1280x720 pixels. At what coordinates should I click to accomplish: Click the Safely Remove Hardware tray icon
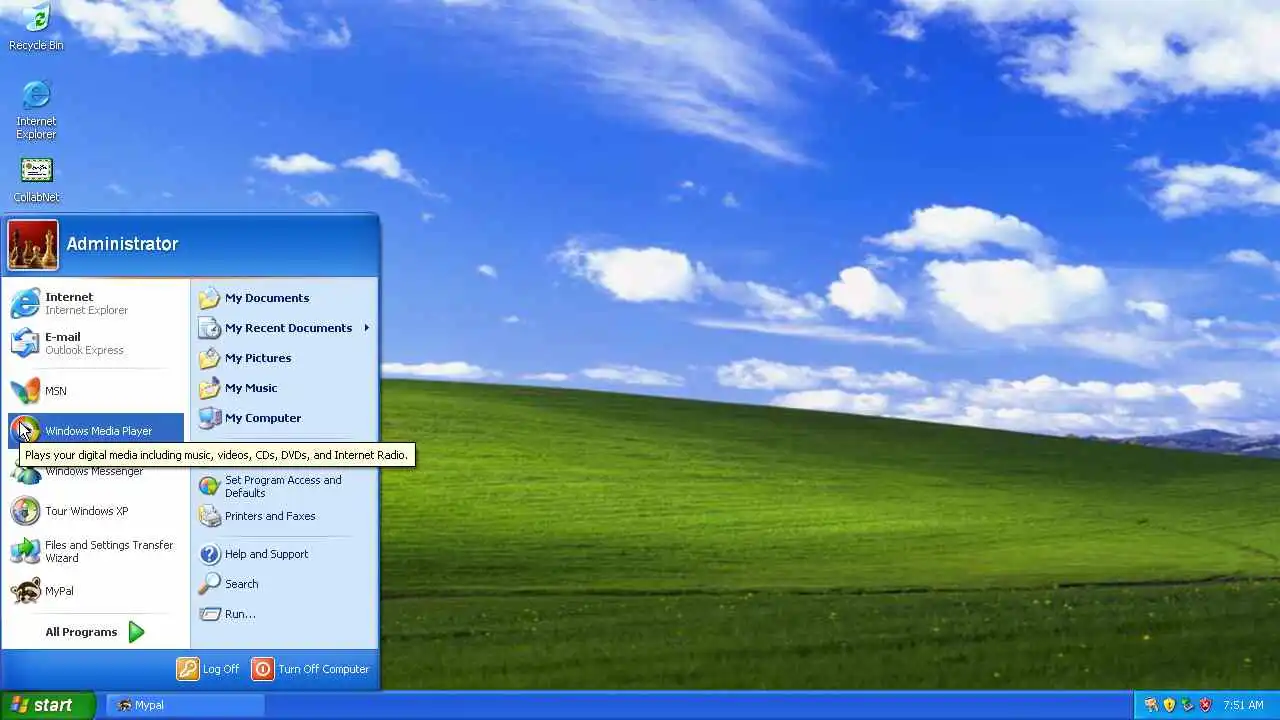click(x=1187, y=705)
